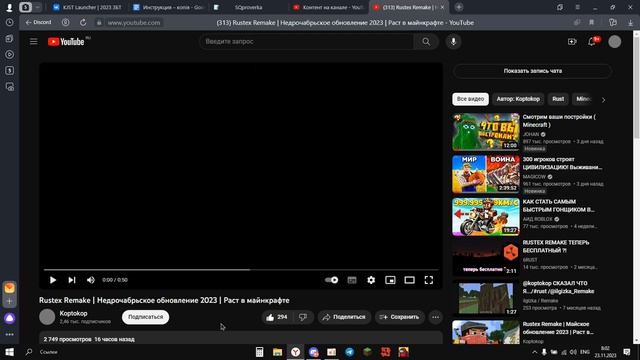640x360 pixels.
Task: Switch to KJST Launcher browser tab
Action: 87,7
